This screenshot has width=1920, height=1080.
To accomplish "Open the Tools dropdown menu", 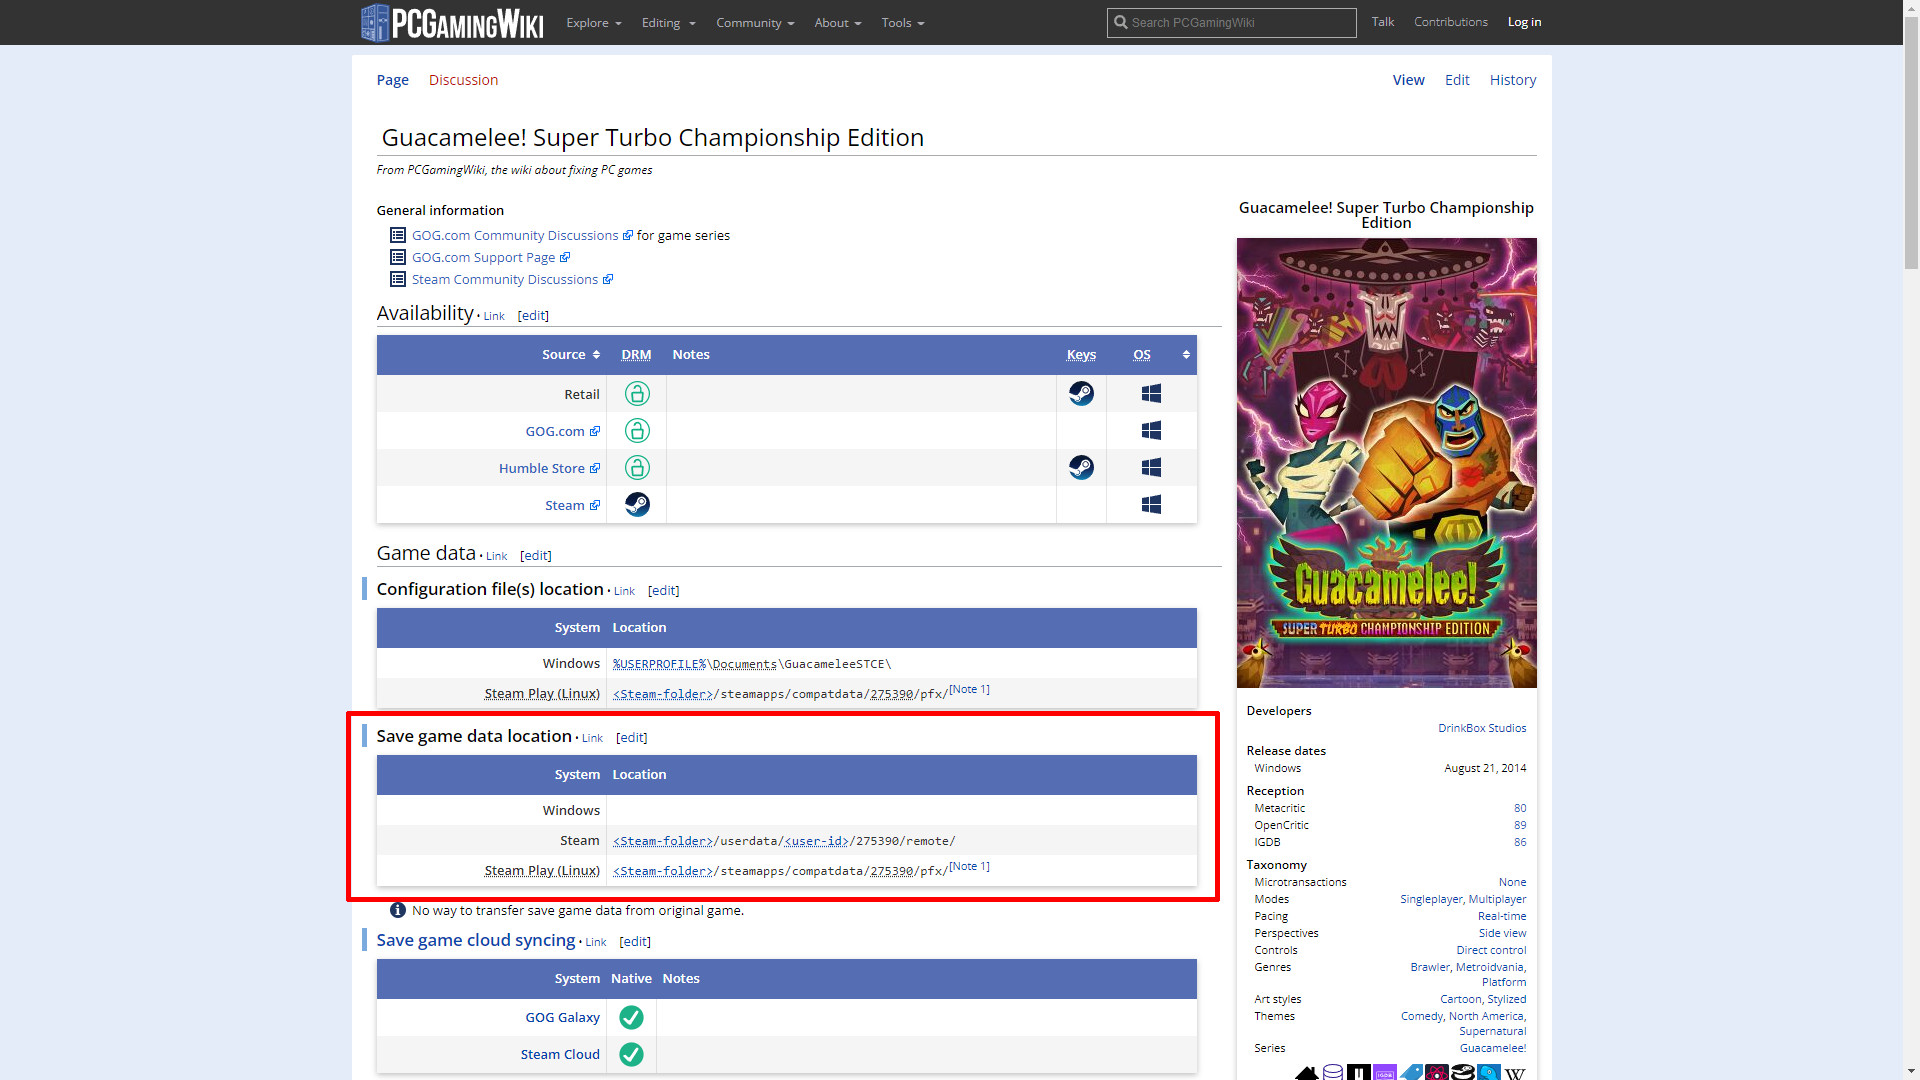I will [x=902, y=23].
